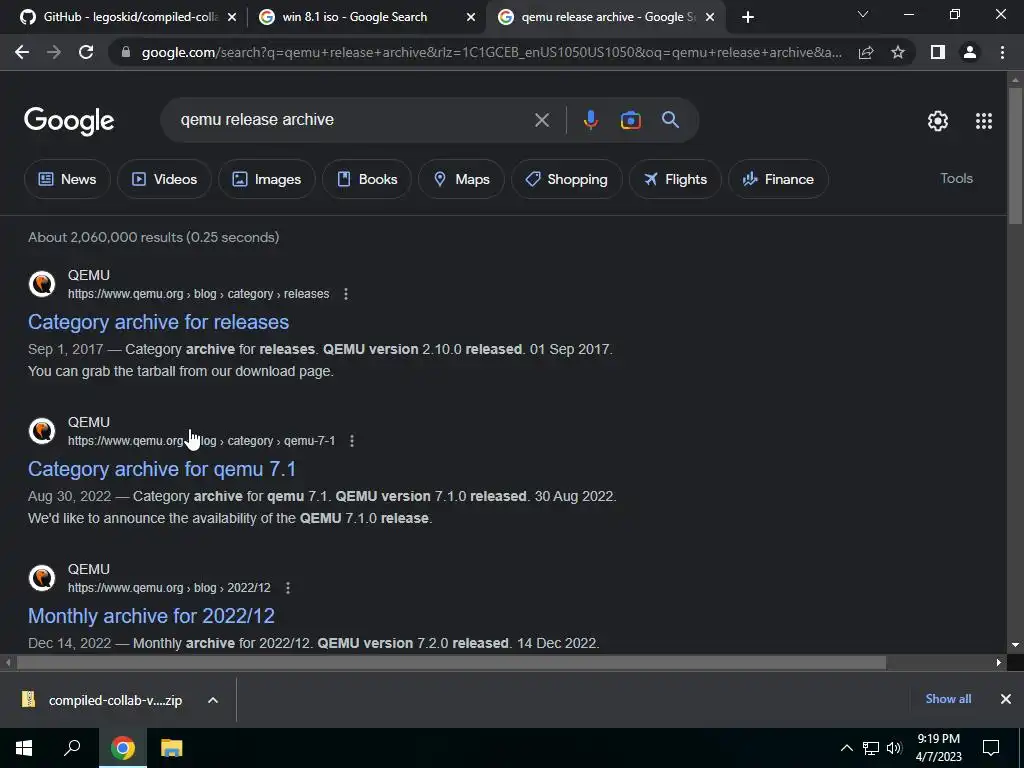This screenshot has height=768, width=1024.
Task: Open options for the 2022/12 result
Action: click(x=288, y=588)
